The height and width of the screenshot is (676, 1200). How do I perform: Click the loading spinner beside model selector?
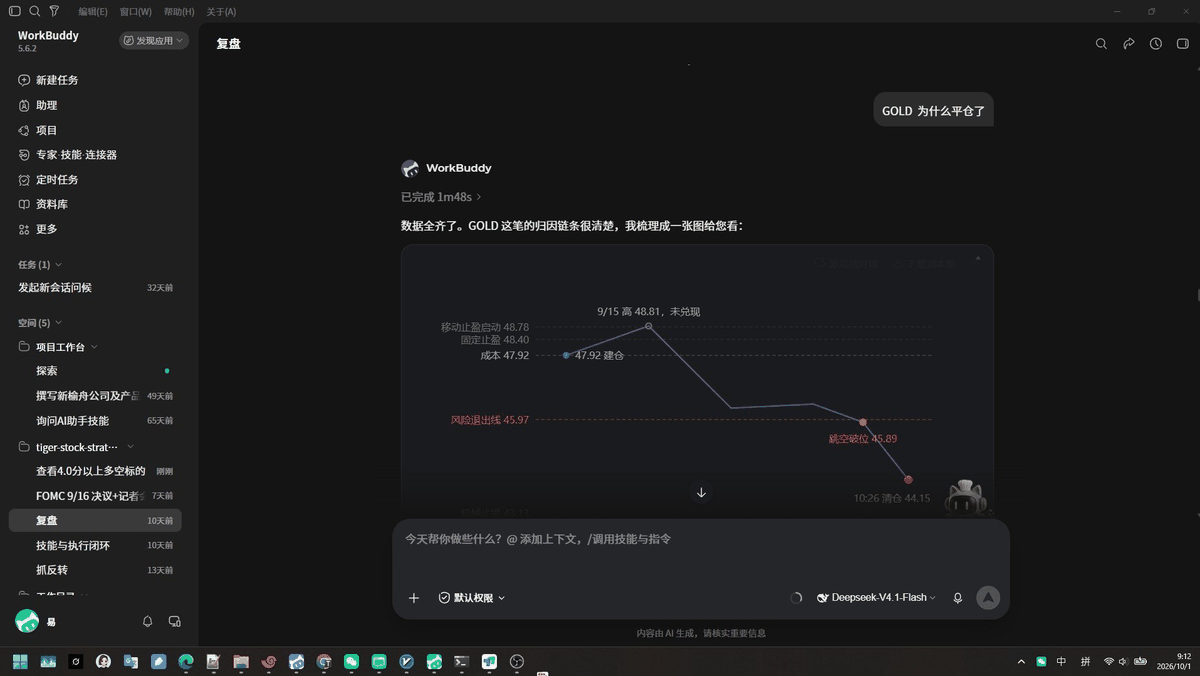point(796,598)
